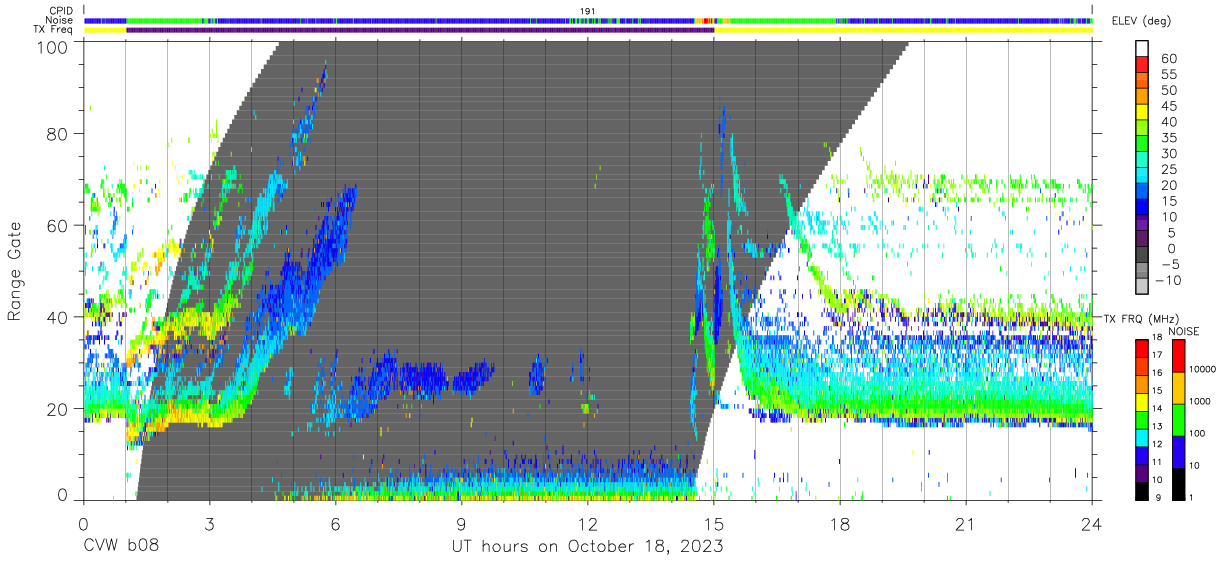Viewport: 1228px width, 567px height.
Task: Click the Noise label beside the top strip
Action: coord(59,20)
